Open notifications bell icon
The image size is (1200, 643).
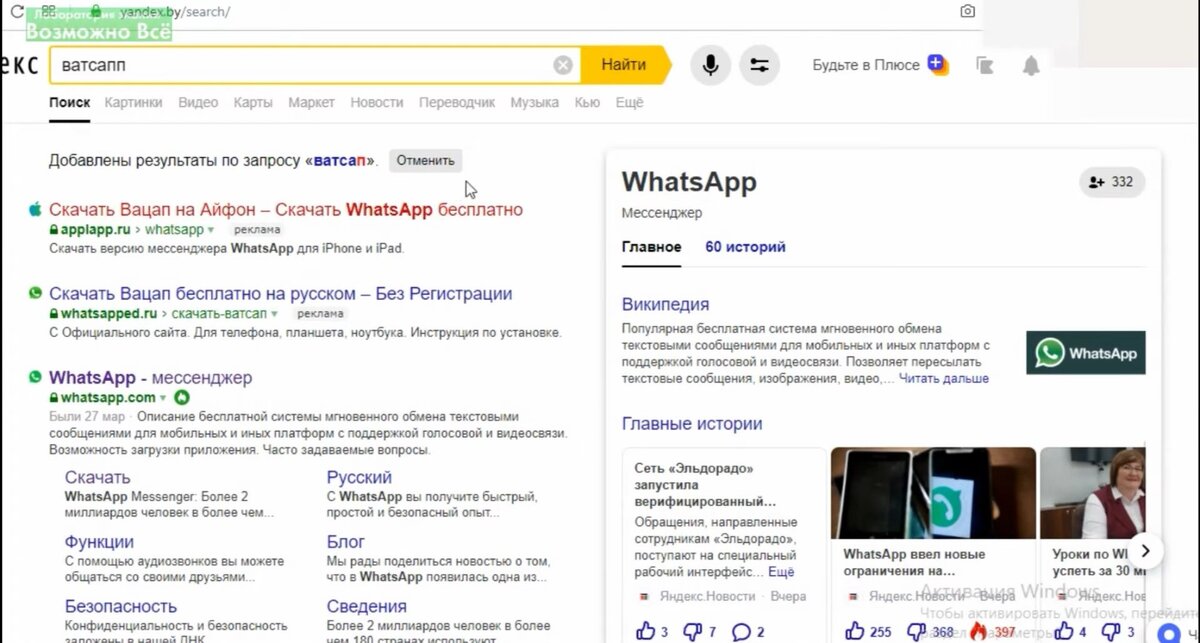1031,65
